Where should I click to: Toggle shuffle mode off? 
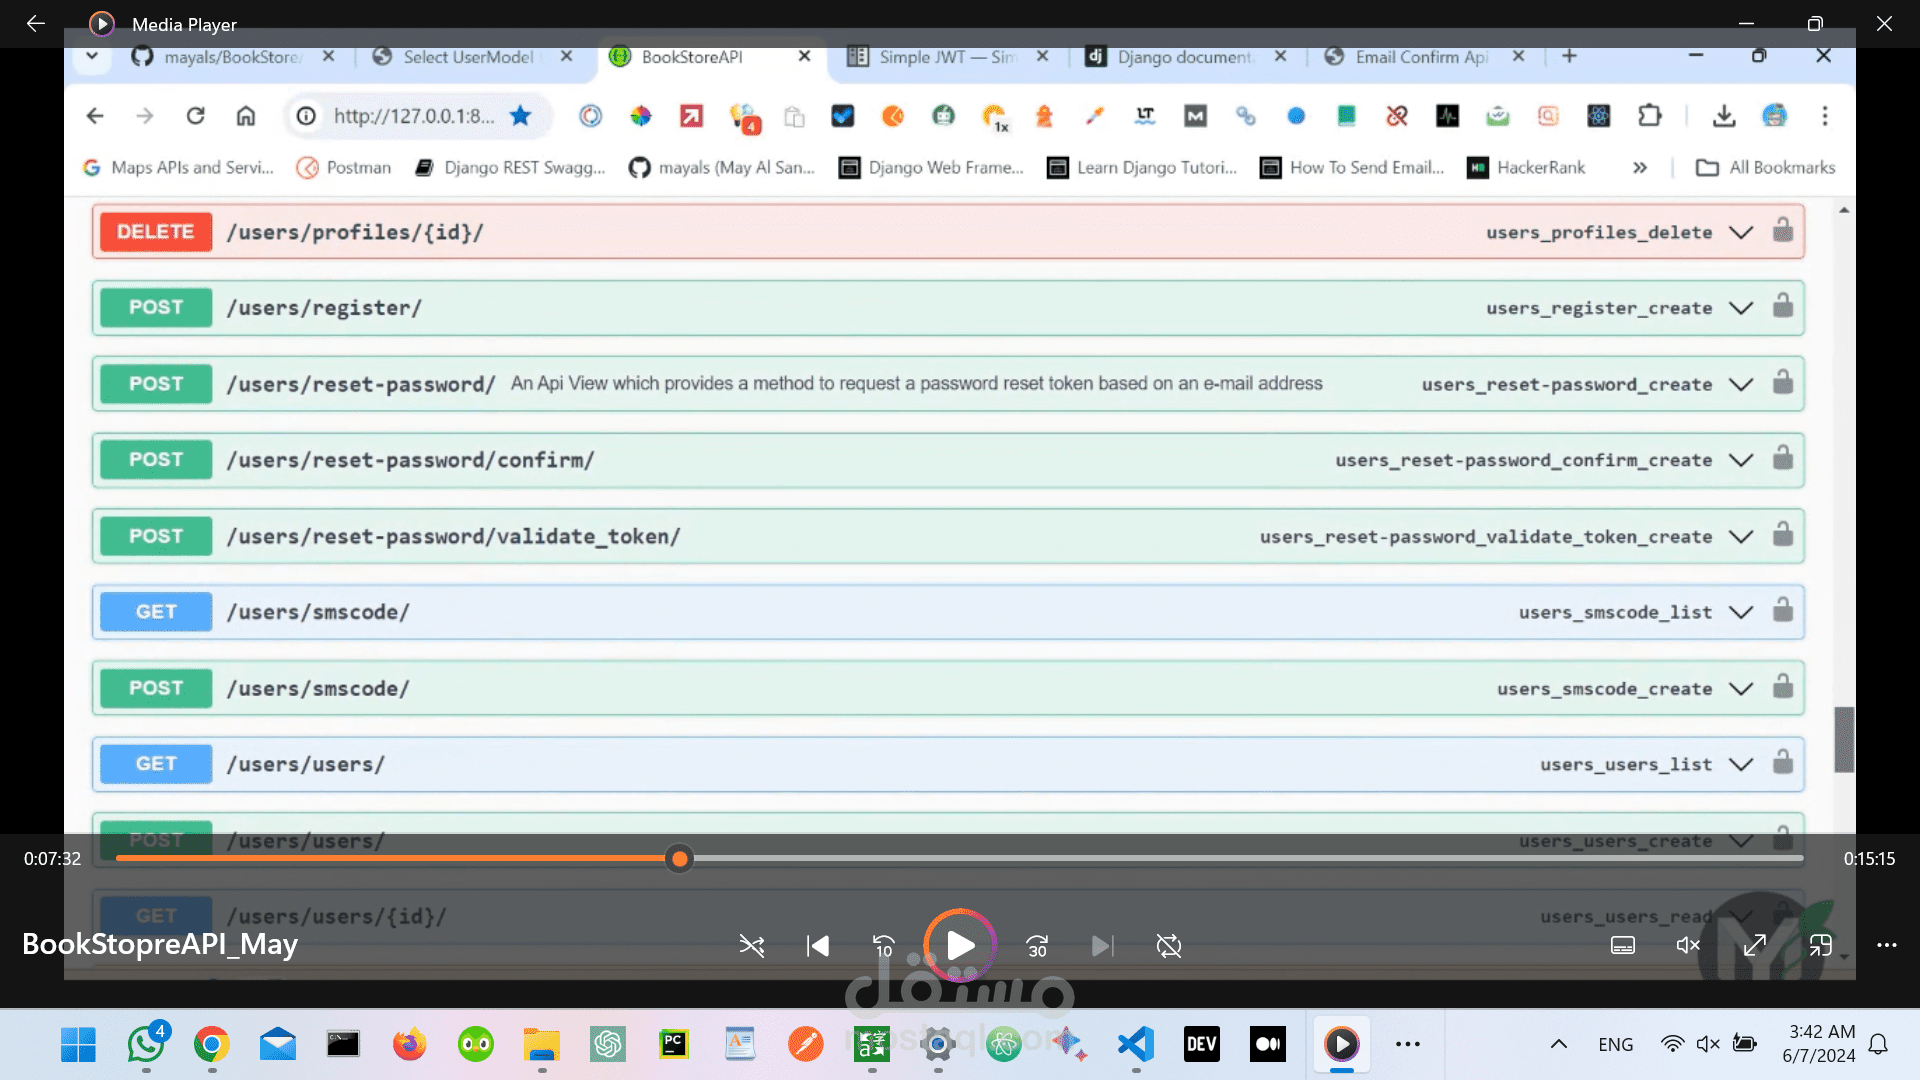click(x=751, y=946)
